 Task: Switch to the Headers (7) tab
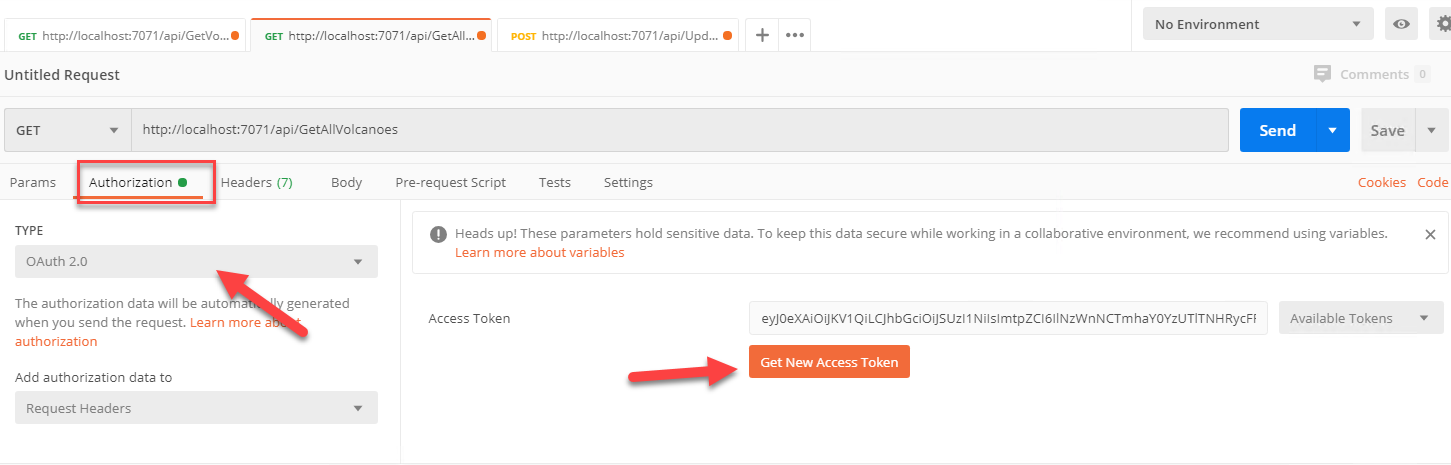pos(256,182)
